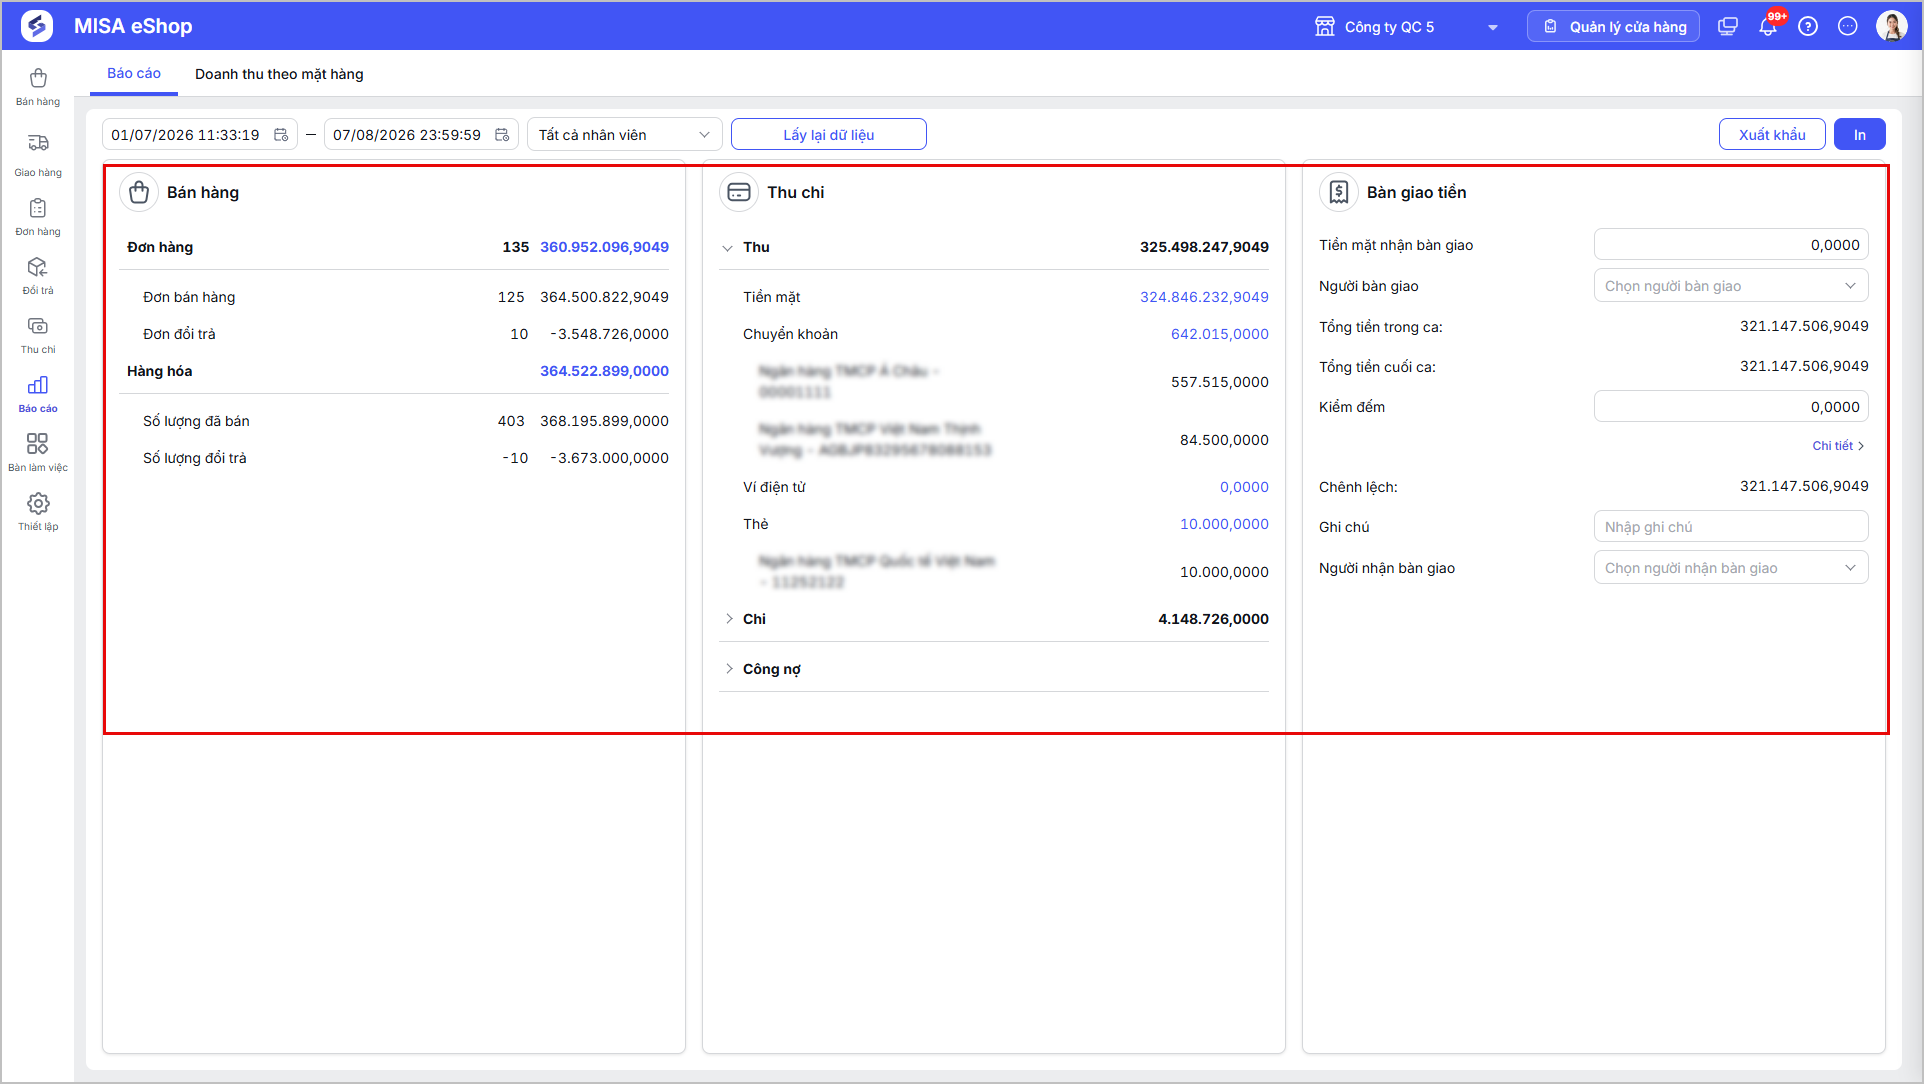Click the help question mark icon
Image resolution: width=1924 pixels, height=1084 pixels.
pos(1808,27)
